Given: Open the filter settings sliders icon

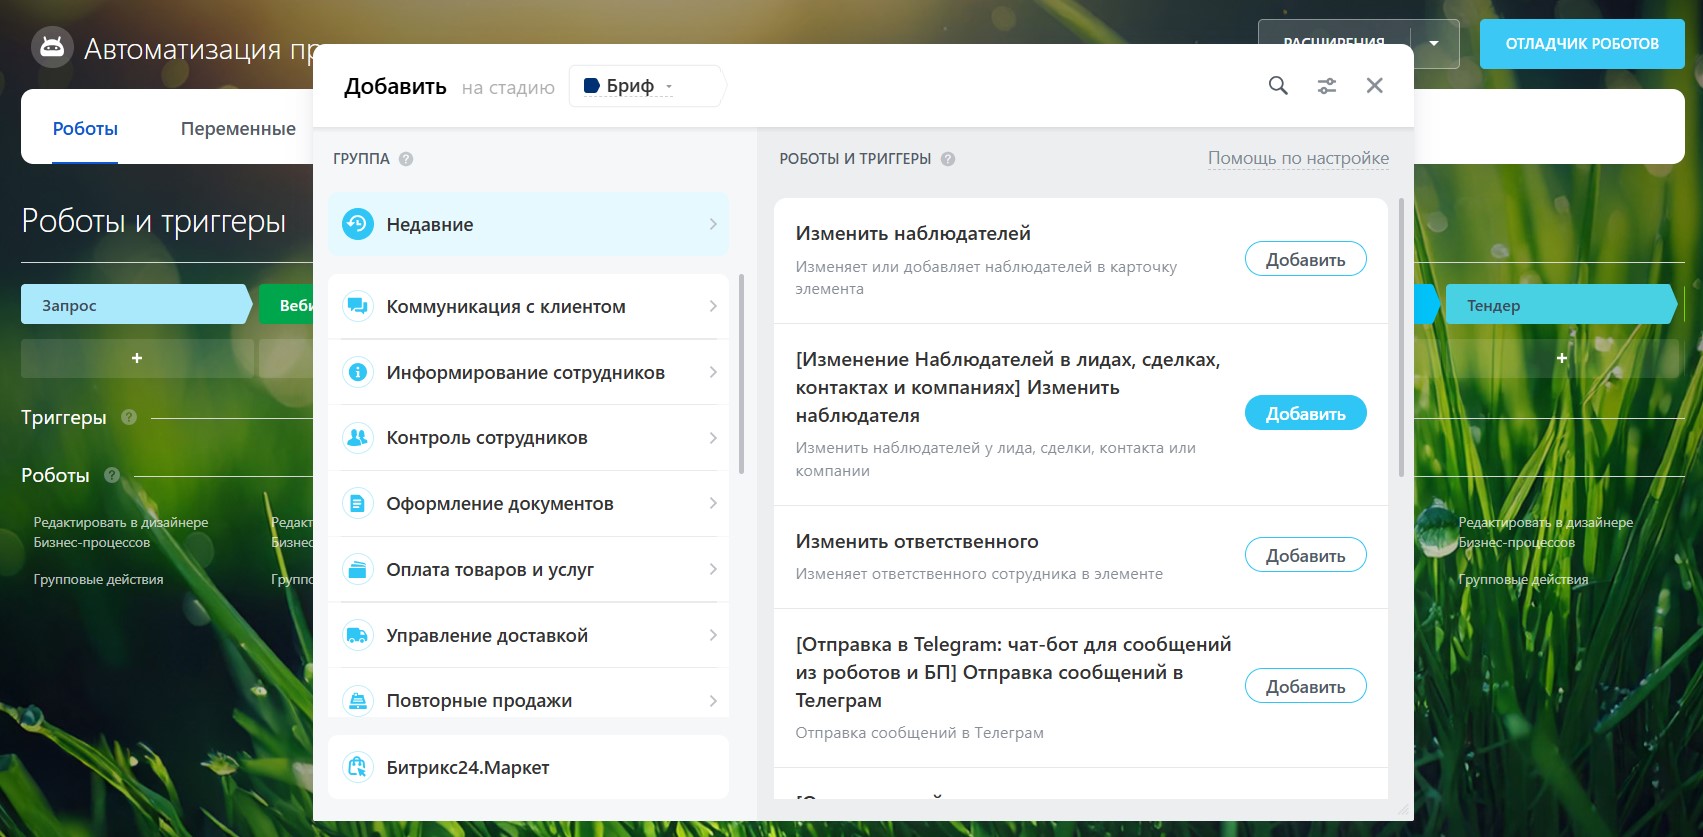Looking at the screenshot, I should (x=1327, y=86).
